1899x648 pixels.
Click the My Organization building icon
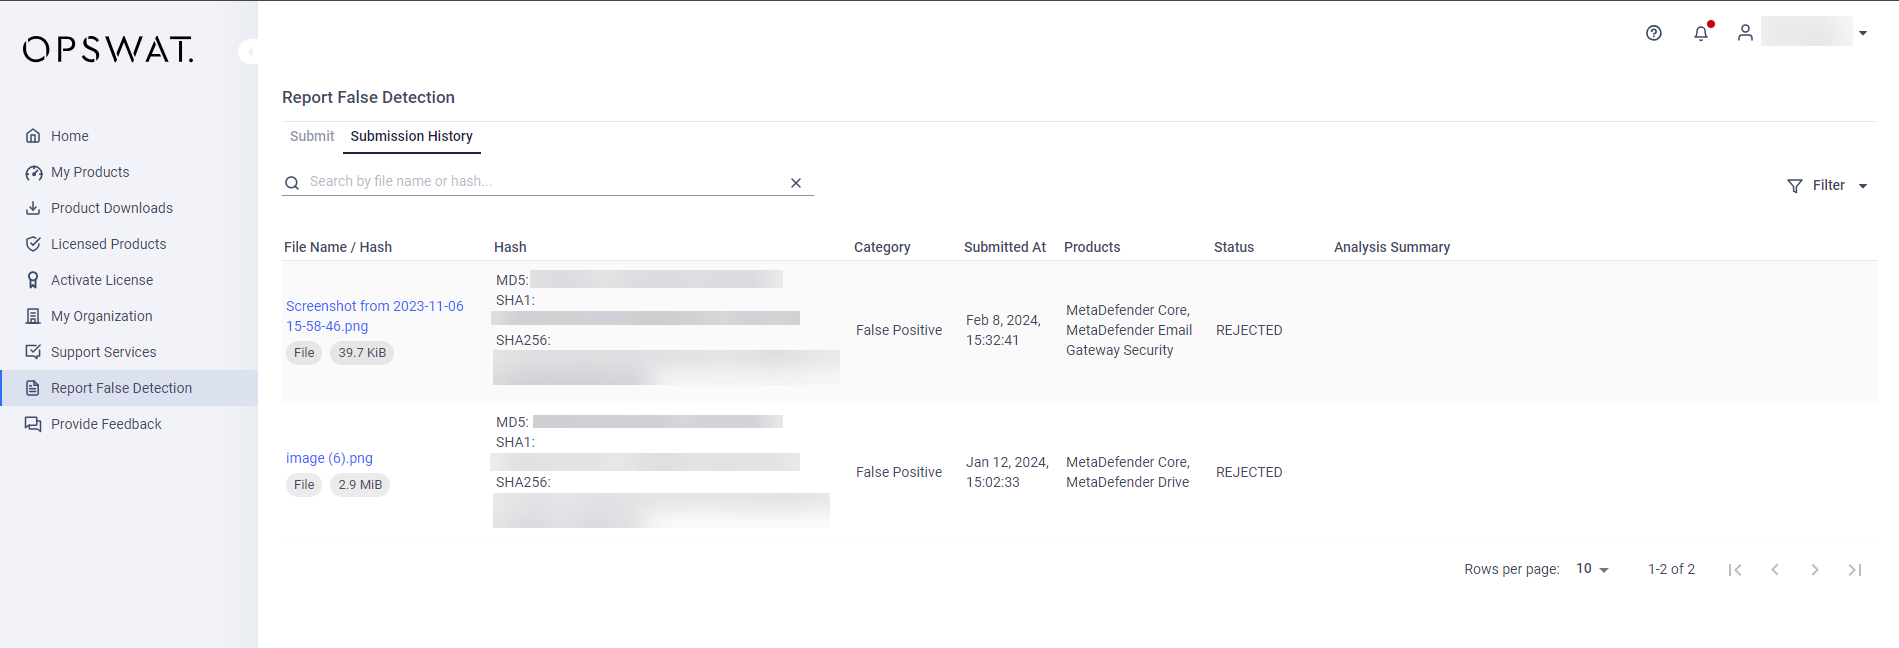[33, 316]
